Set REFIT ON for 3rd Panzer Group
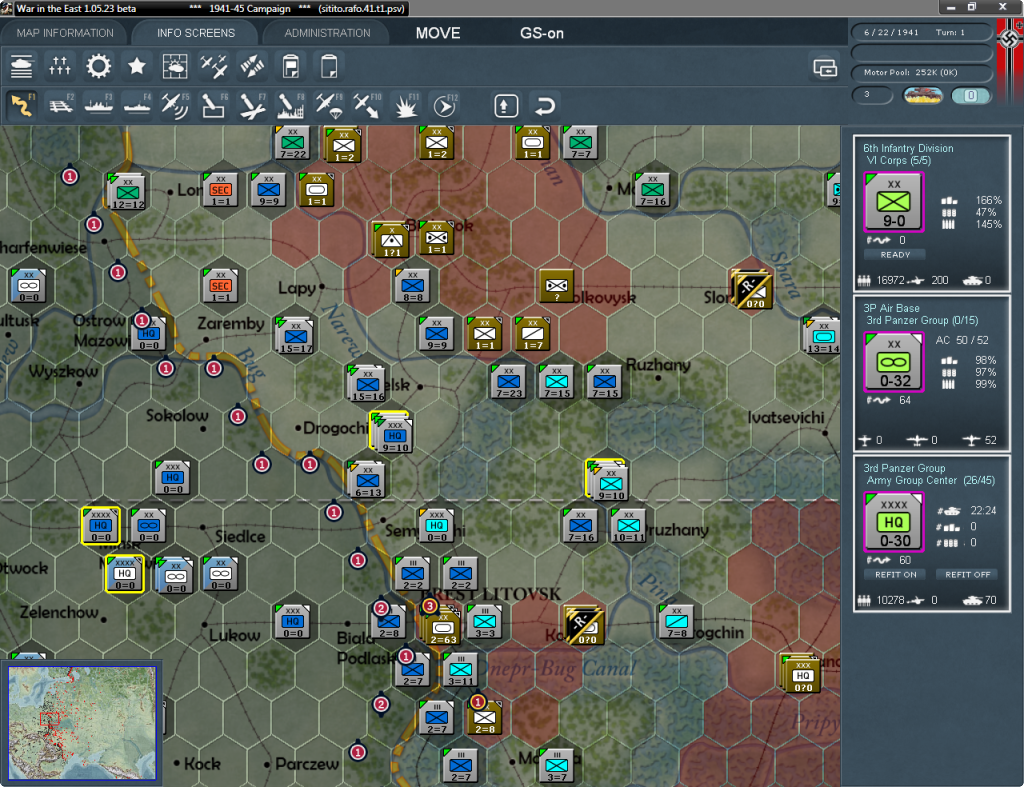 click(895, 575)
